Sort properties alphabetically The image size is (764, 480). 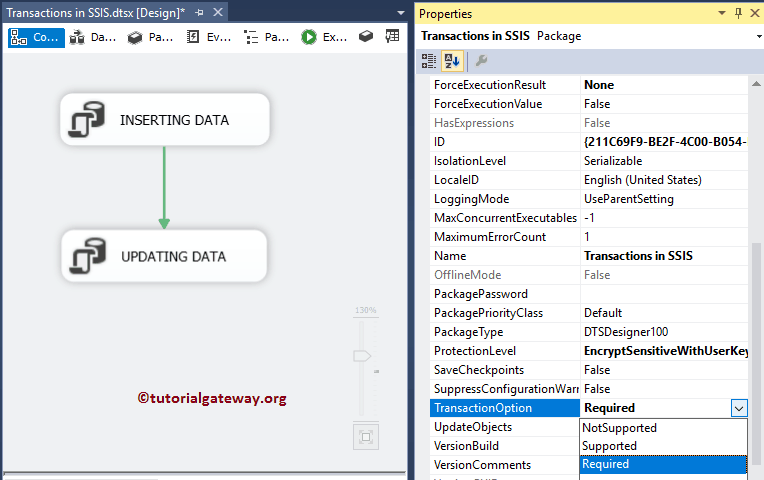pyautogui.click(x=452, y=61)
